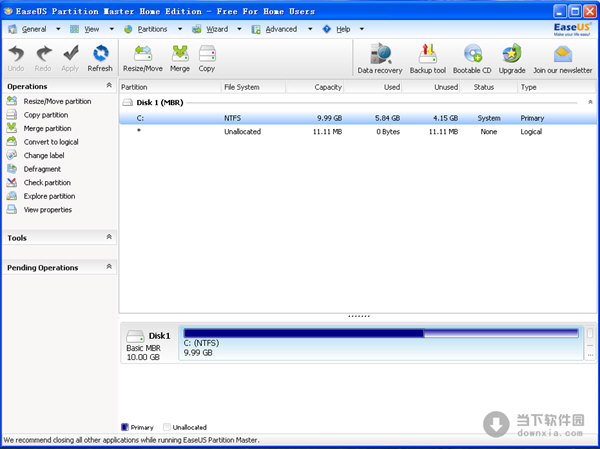Click the 5.84 GB used value

(x=388, y=118)
